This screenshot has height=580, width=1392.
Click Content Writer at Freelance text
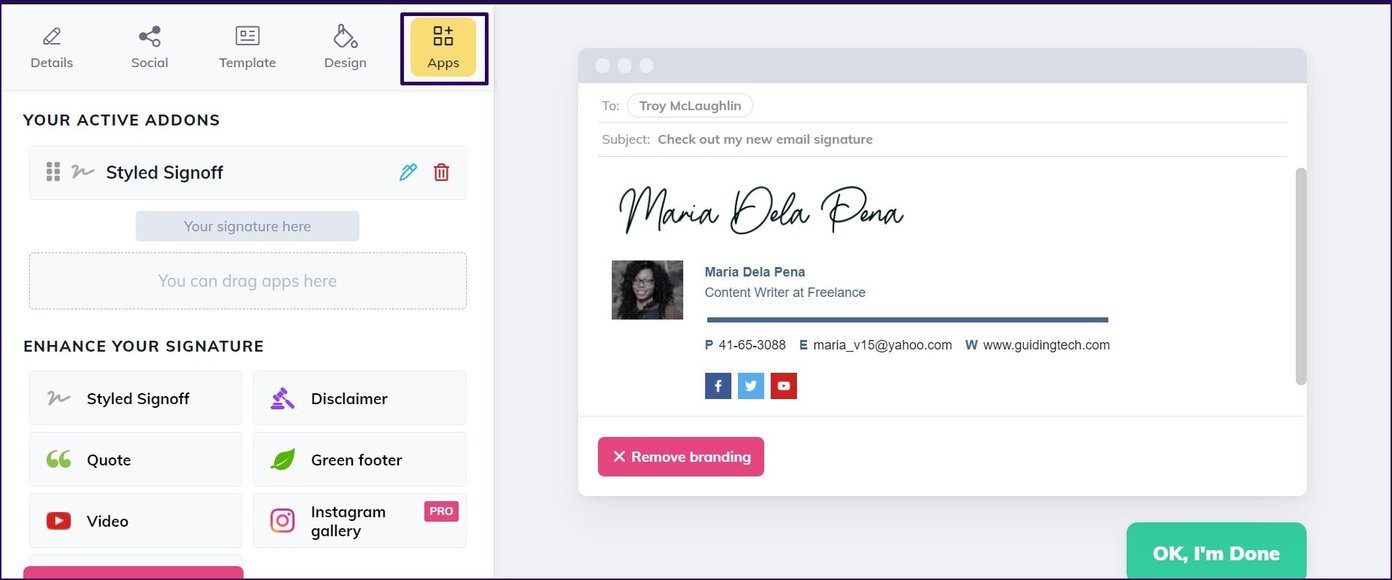785,293
